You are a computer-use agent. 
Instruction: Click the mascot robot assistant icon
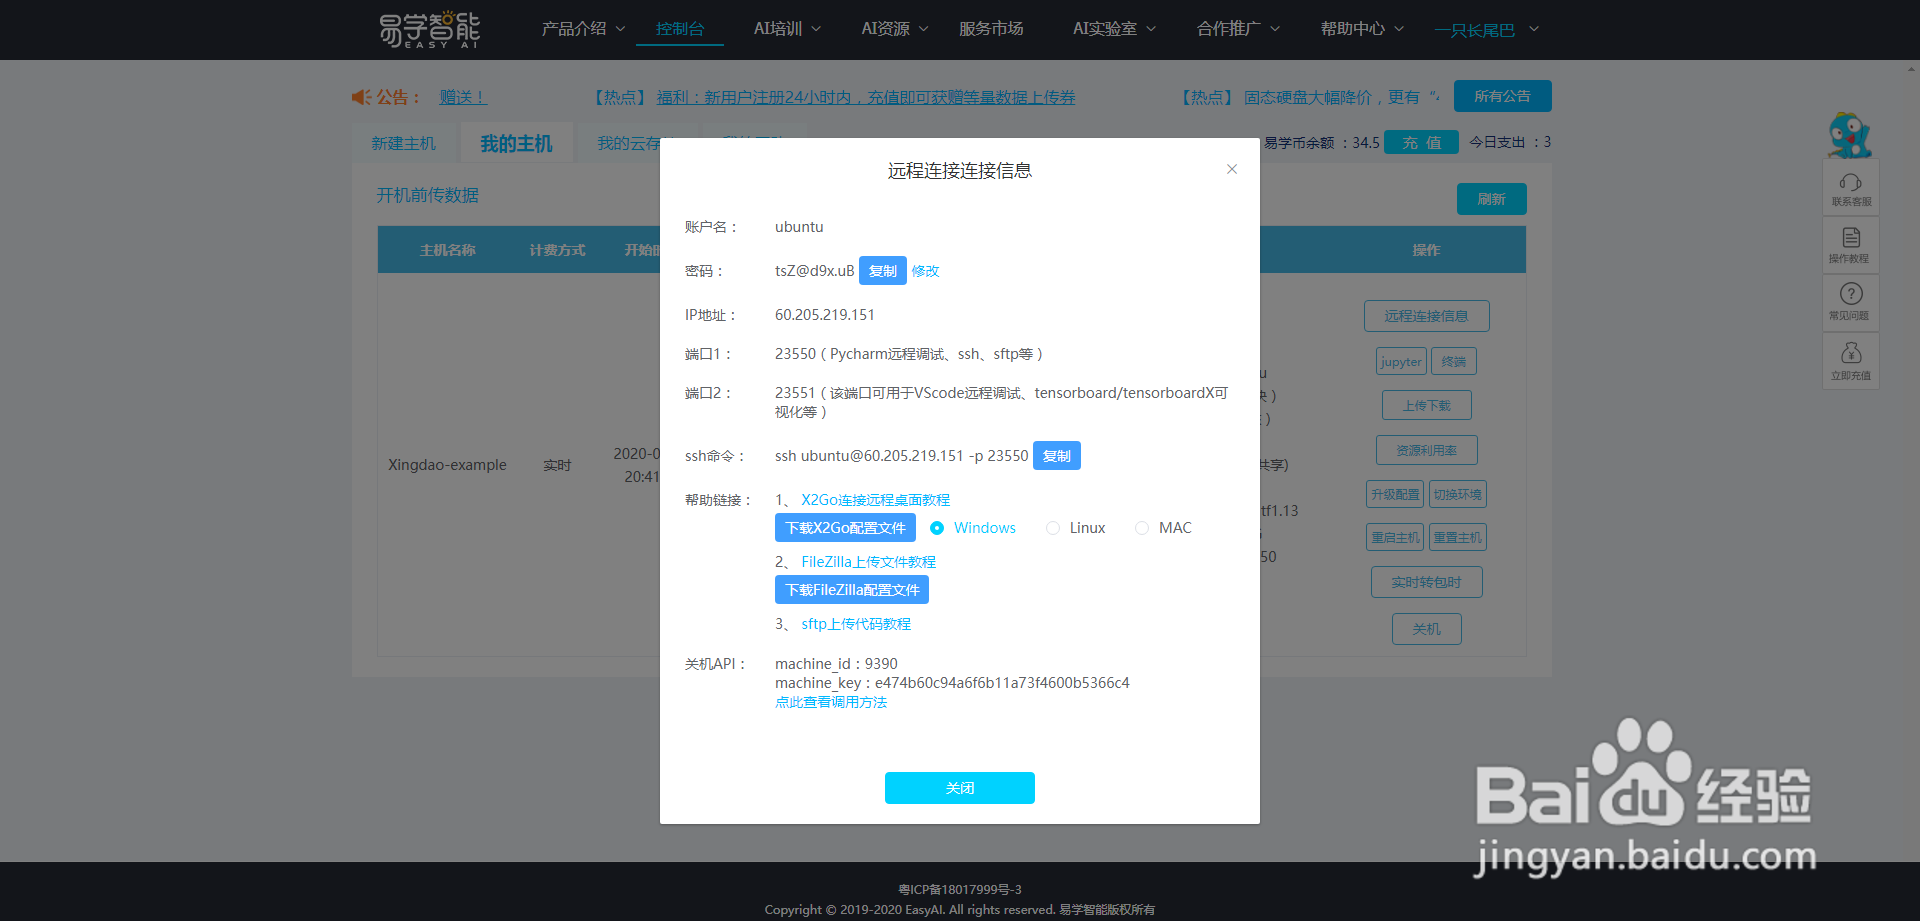click(x=1851, y=135)
